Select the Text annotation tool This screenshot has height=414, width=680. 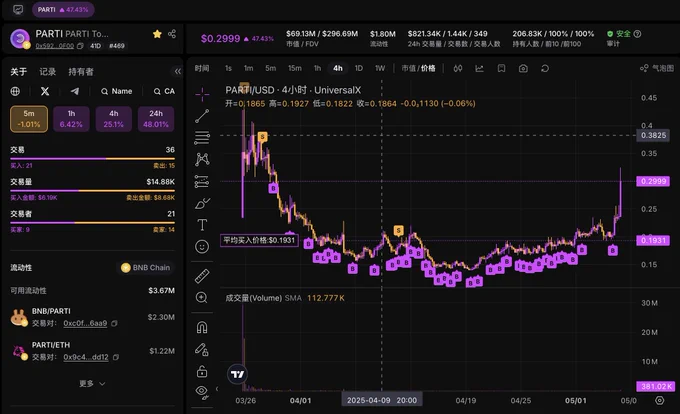coord(202,225)
